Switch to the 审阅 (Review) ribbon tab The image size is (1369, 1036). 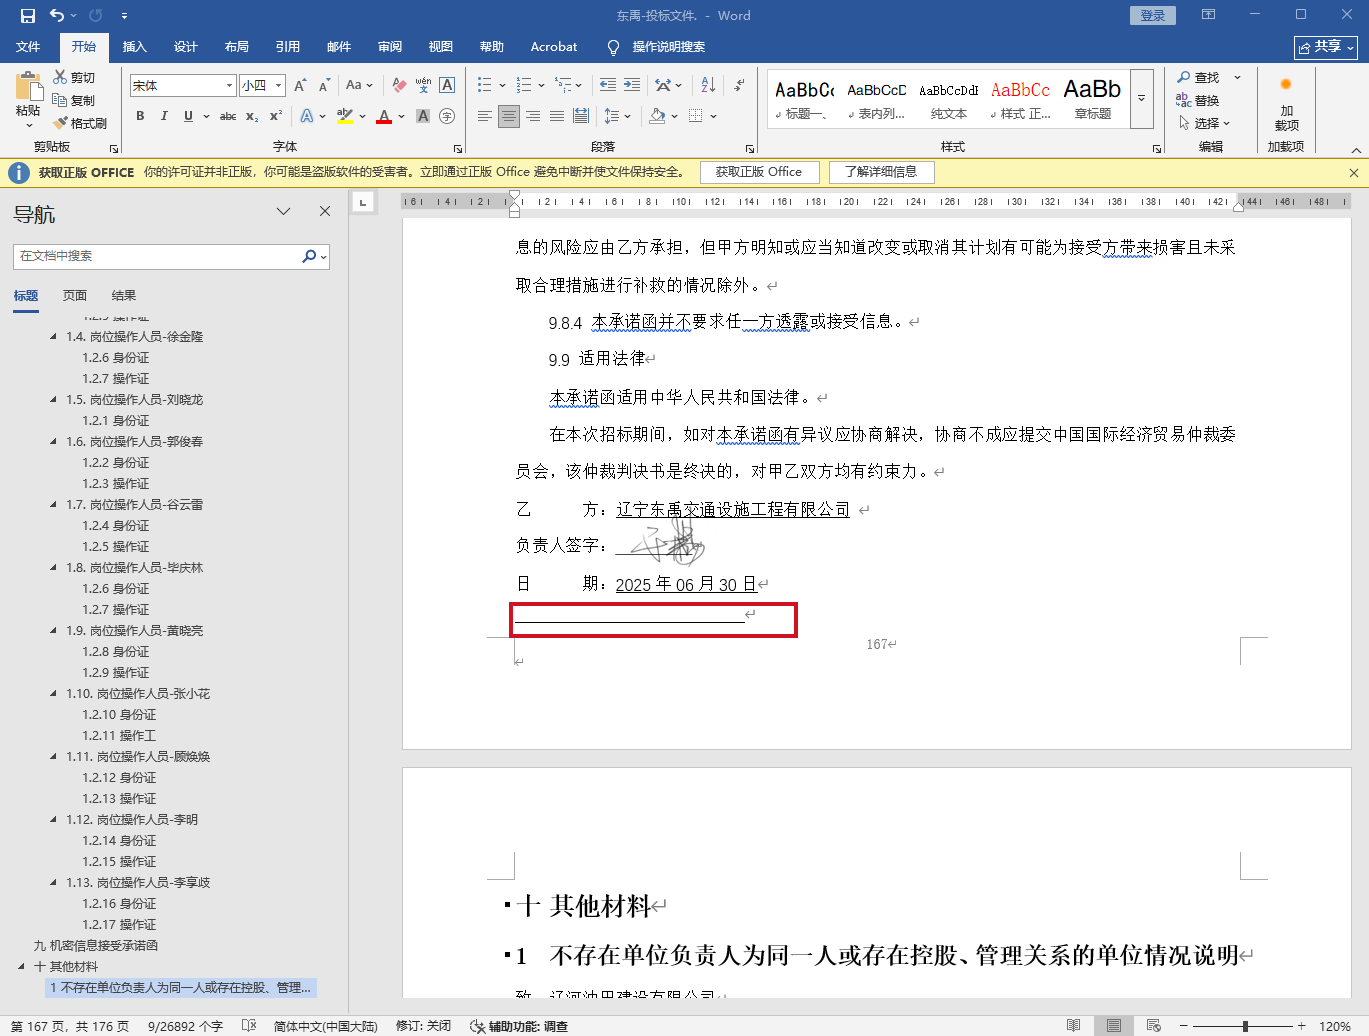pyautogui.click(x=390, y=47)
